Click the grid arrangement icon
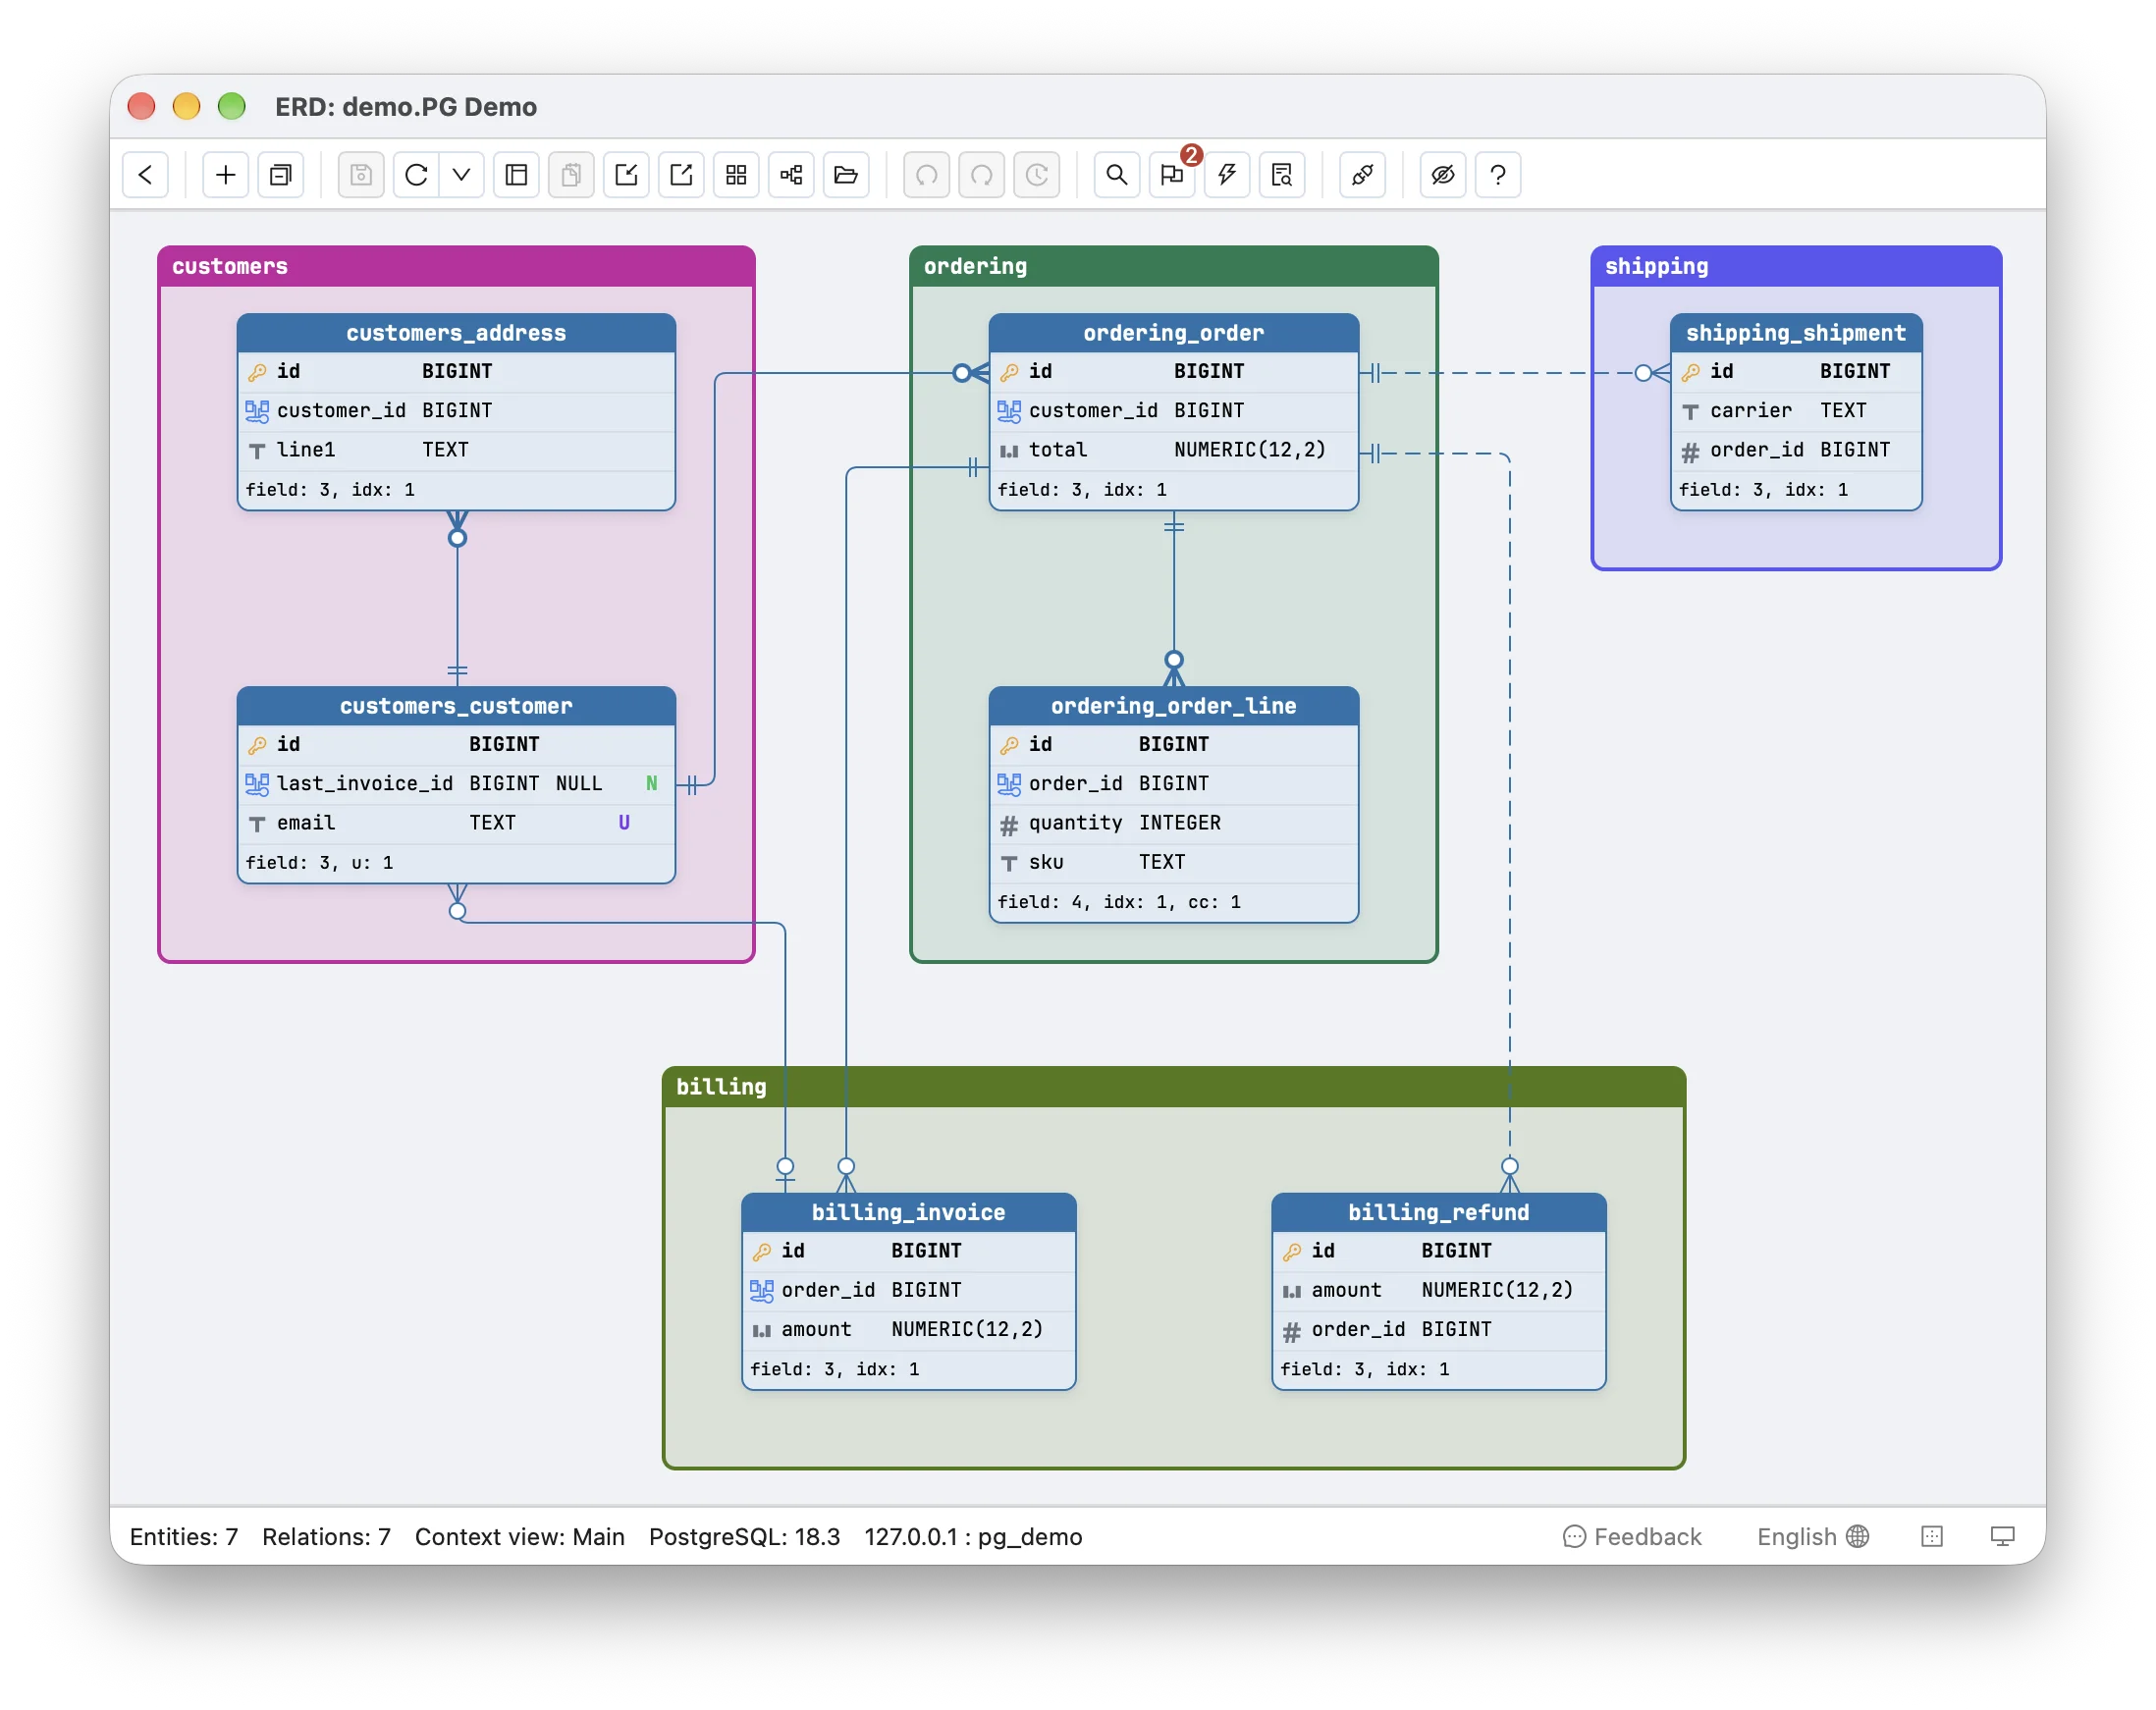Screen dimensions: 2156x1710 [x=736, y=175]
